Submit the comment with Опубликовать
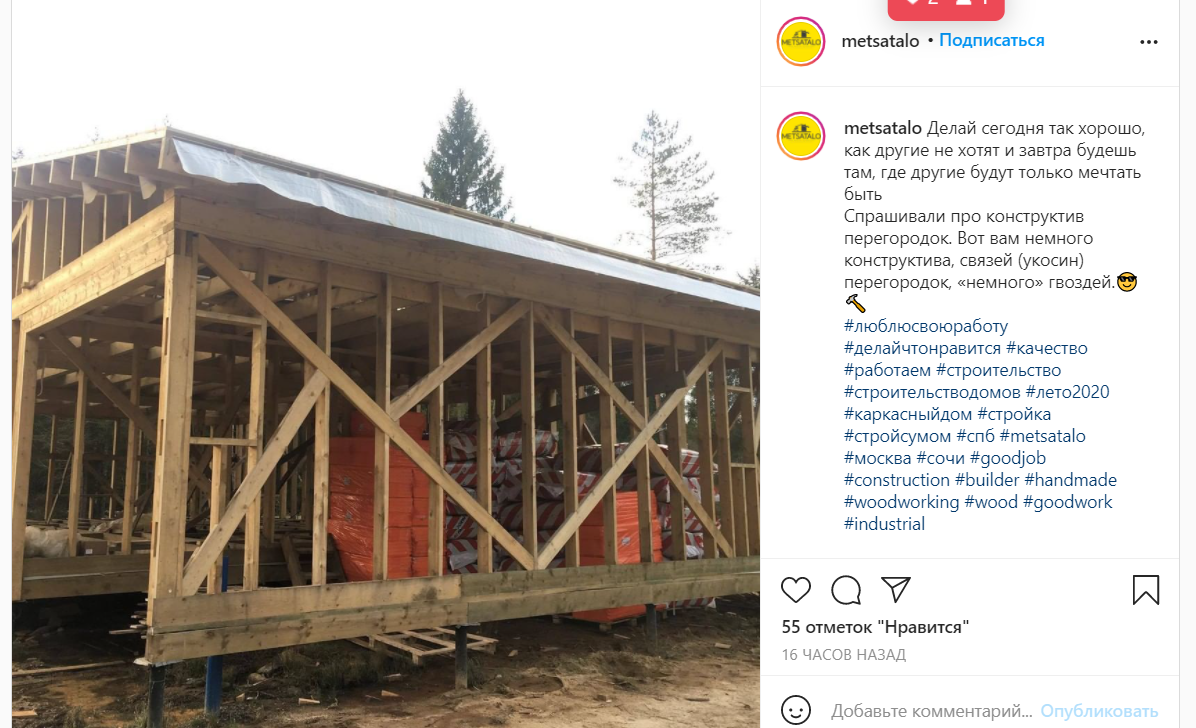The height and width of the screenshot is (728, 1196). (1099, 711)
